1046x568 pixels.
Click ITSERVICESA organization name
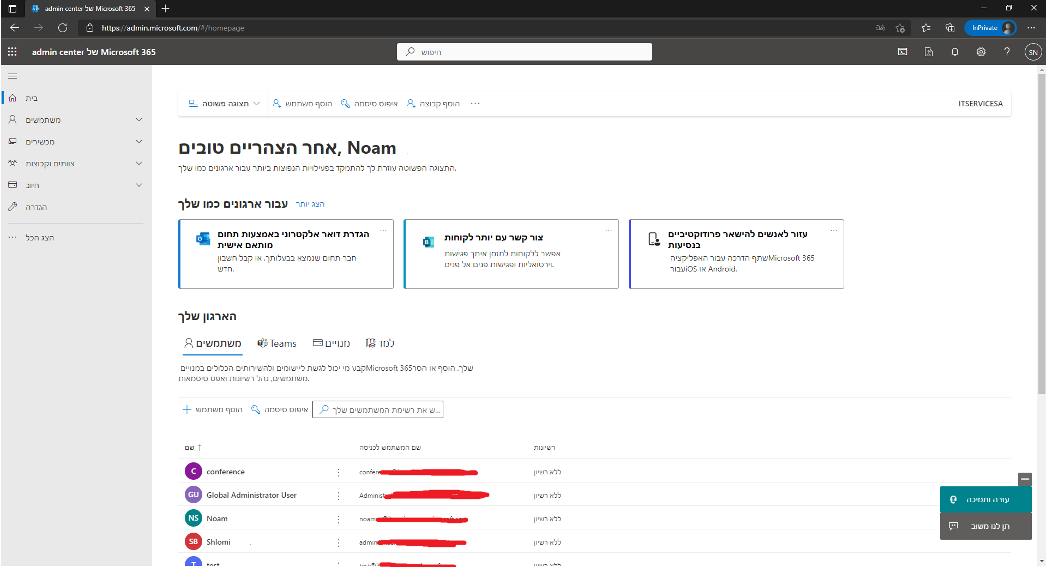[980, 103]
